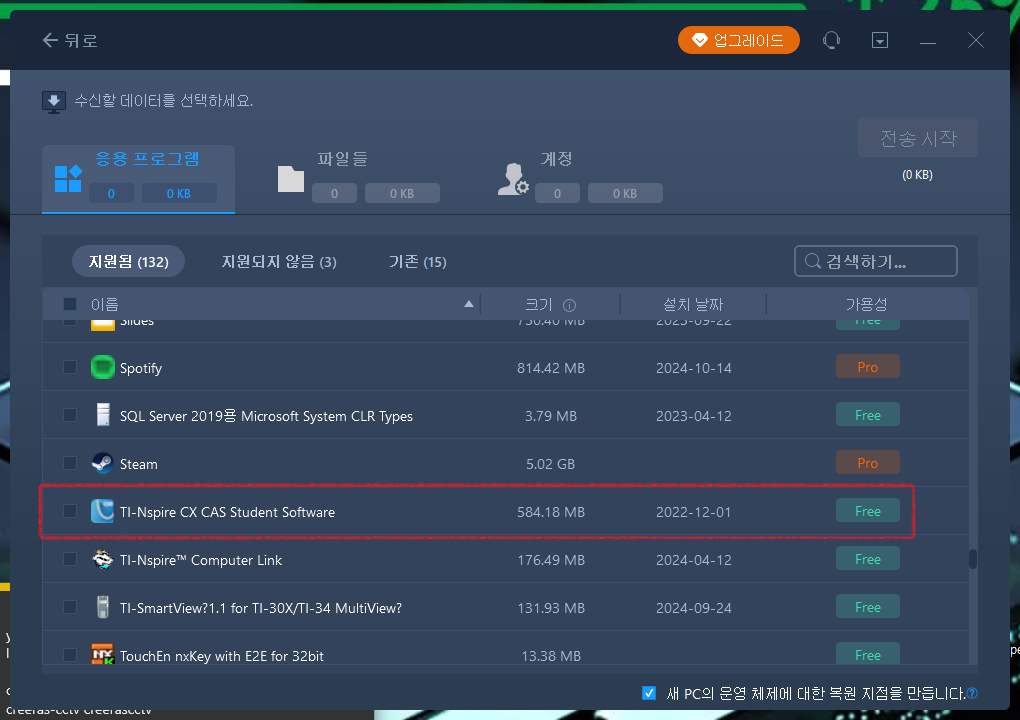Switch to the 지원되지 않음 tab

pyautogui.click(x=278, y=261)
